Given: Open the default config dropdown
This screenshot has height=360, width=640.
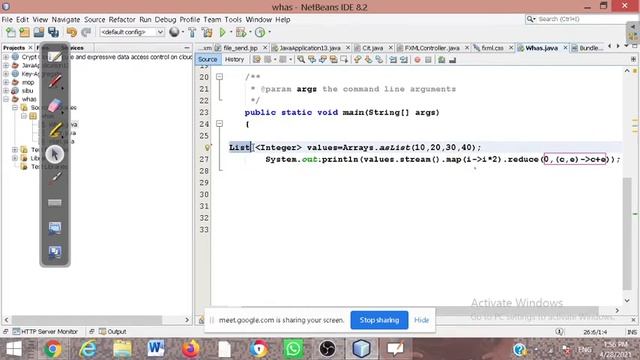Looking at the screenshot, I should (132, 32).
